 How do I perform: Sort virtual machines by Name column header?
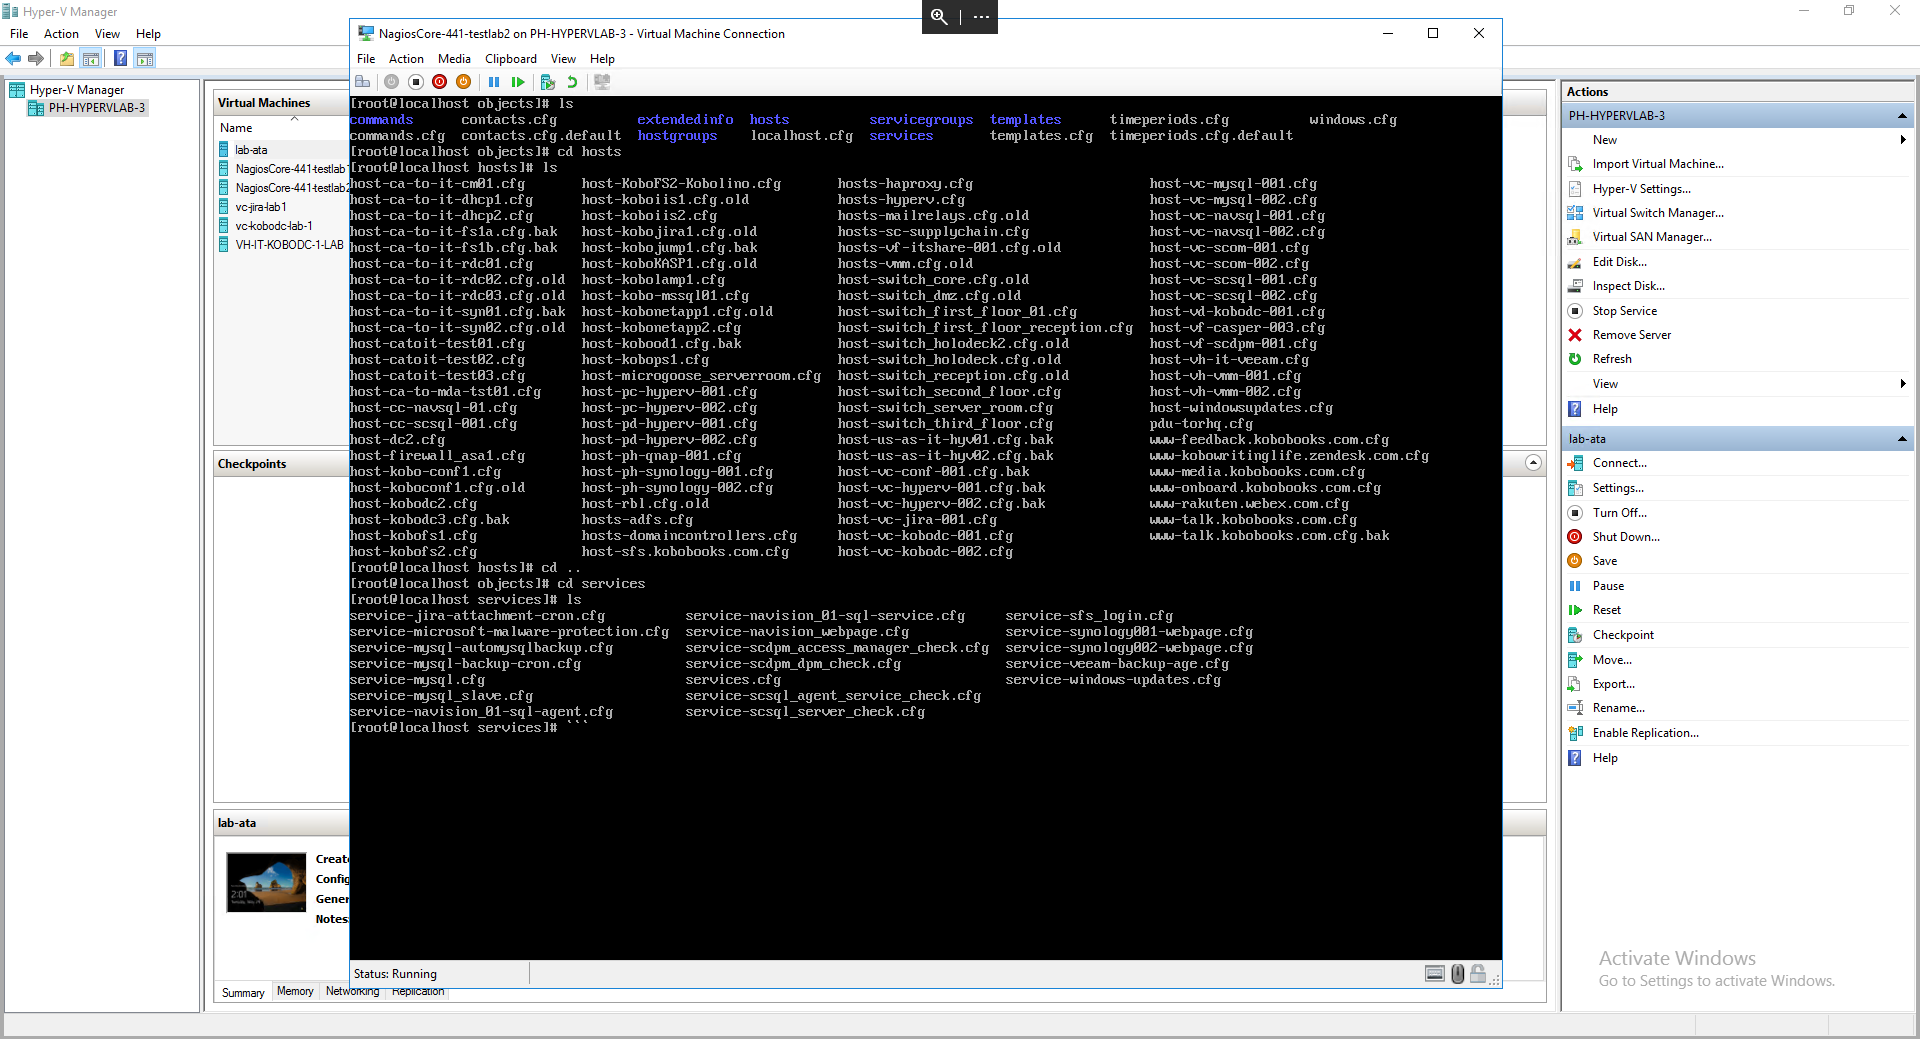236,128
